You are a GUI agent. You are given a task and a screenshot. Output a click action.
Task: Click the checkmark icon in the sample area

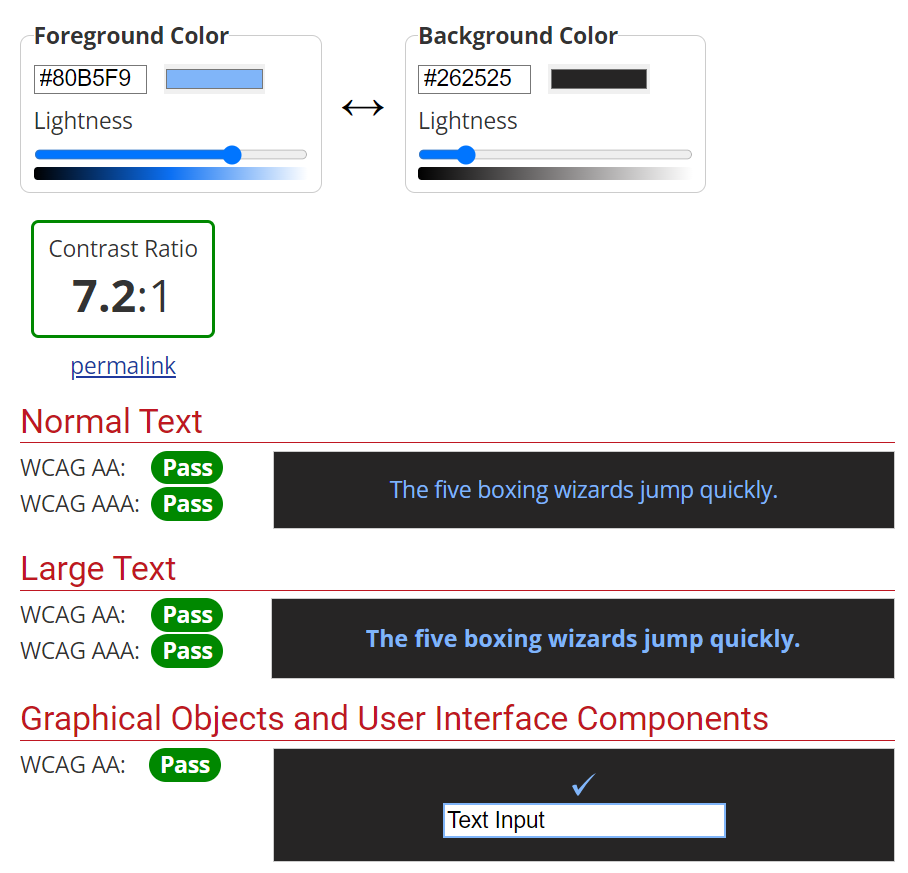583,784
